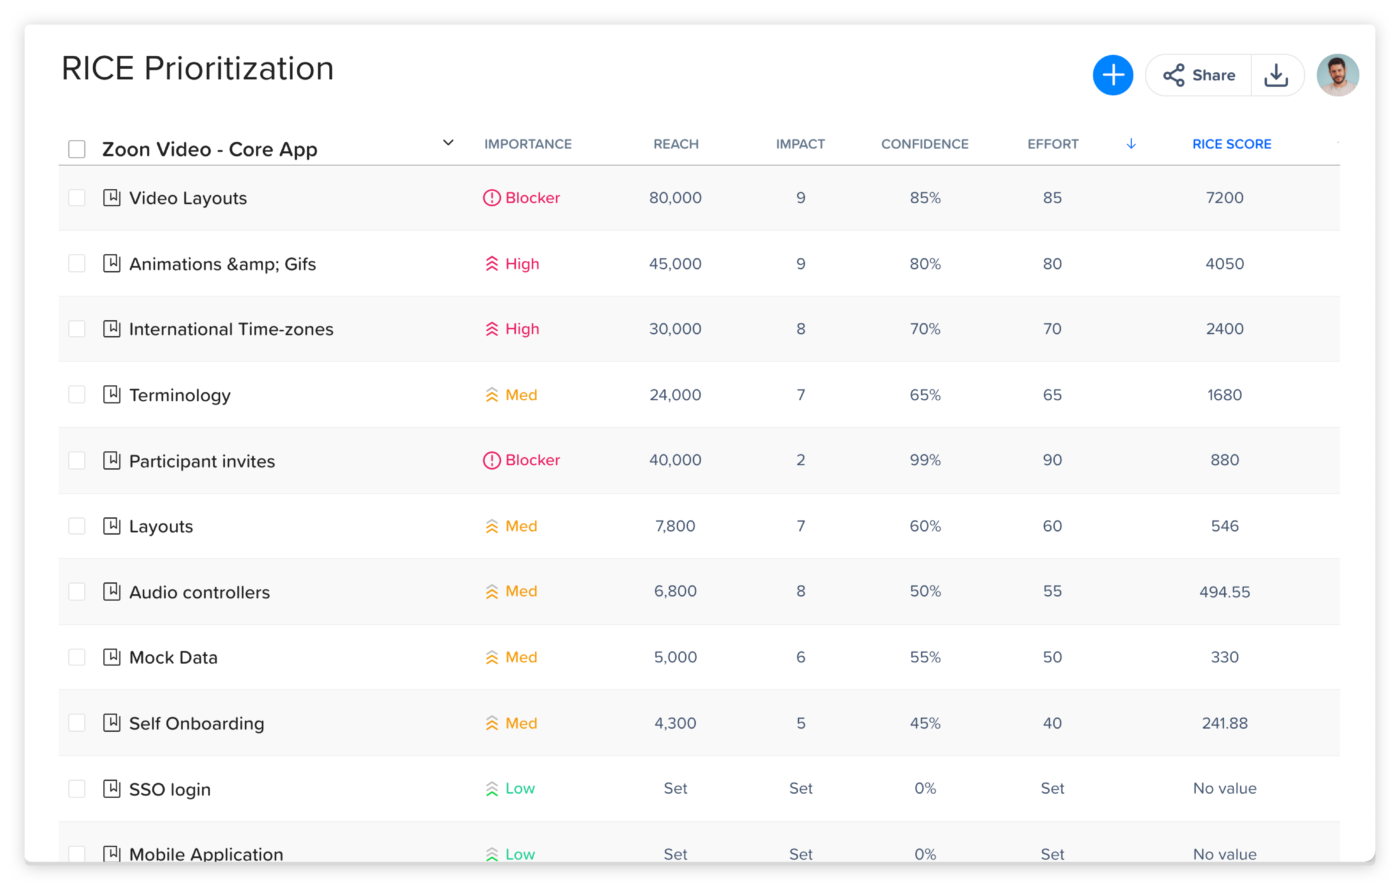Click the Video Layouts item bookmark icon
Viewport: 1400px width, 890px height.
(x=112, y=198)
